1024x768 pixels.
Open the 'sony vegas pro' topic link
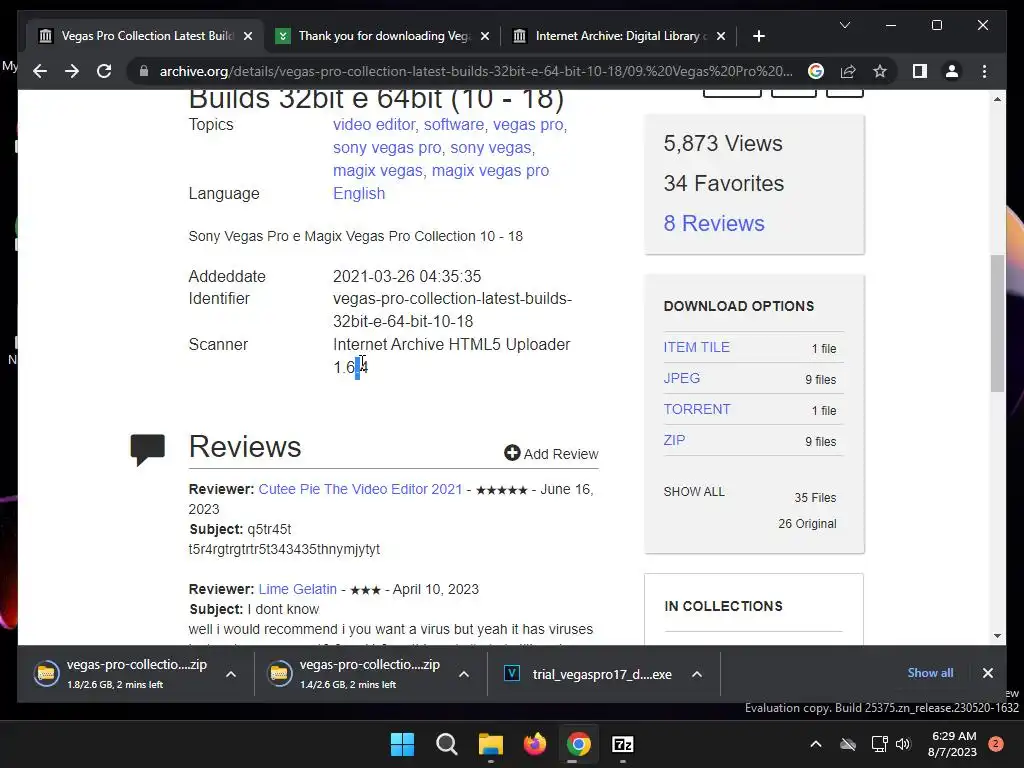coord(387,148)
